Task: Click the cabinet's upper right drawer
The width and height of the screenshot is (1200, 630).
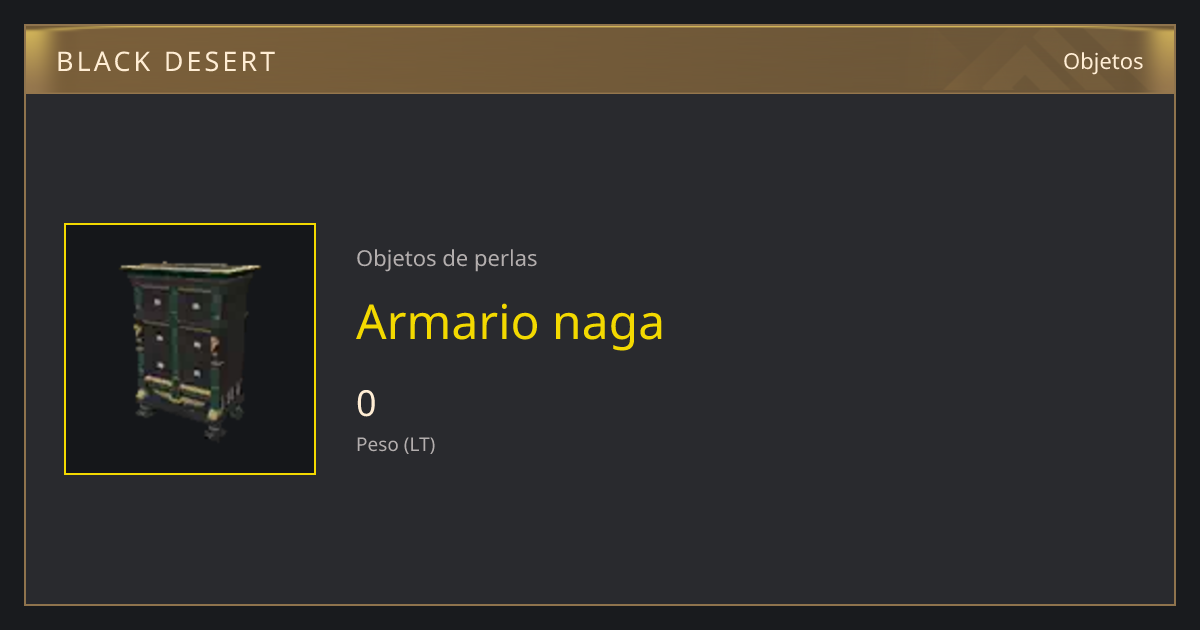Action: coord(197,306)
